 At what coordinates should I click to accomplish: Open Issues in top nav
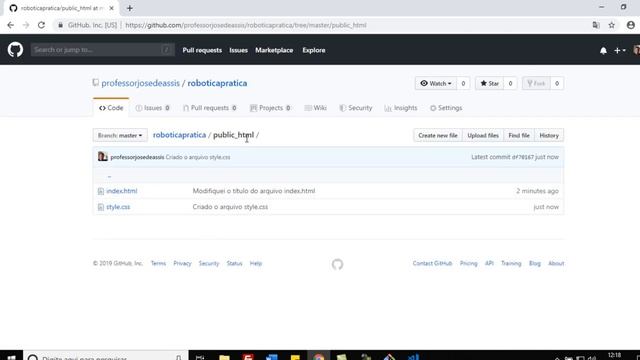pos(238,50)
